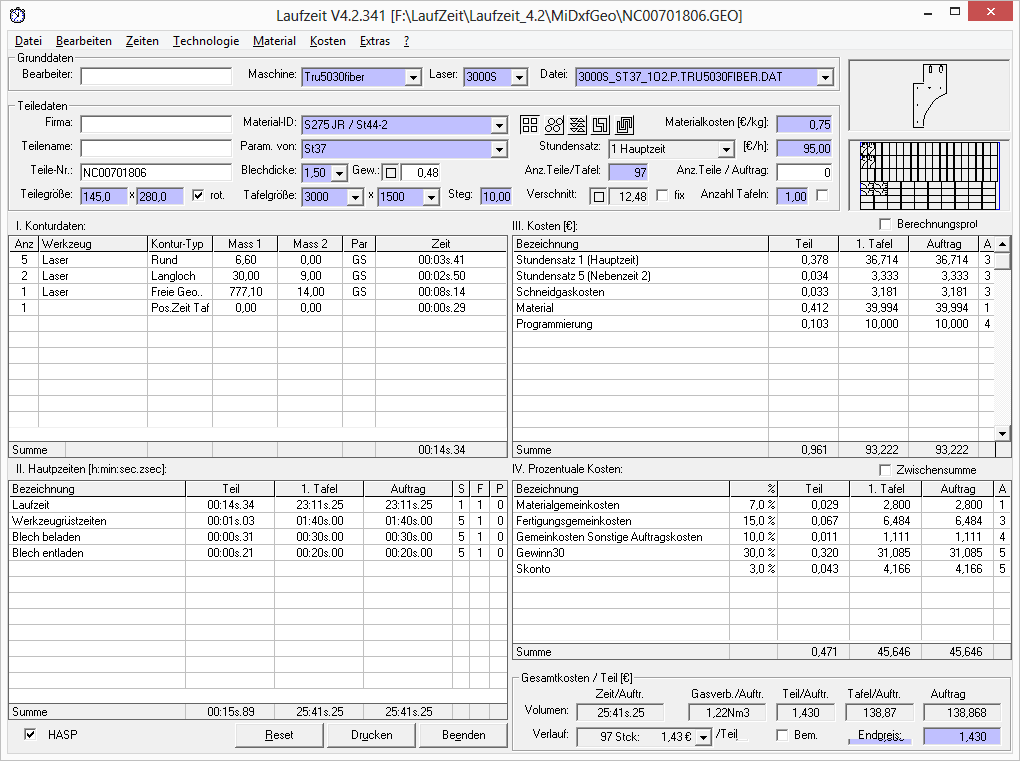The width and height of the screenshot is (1020, 761).
Task: Open the Technologie menu
Action: tap(206, 41)
